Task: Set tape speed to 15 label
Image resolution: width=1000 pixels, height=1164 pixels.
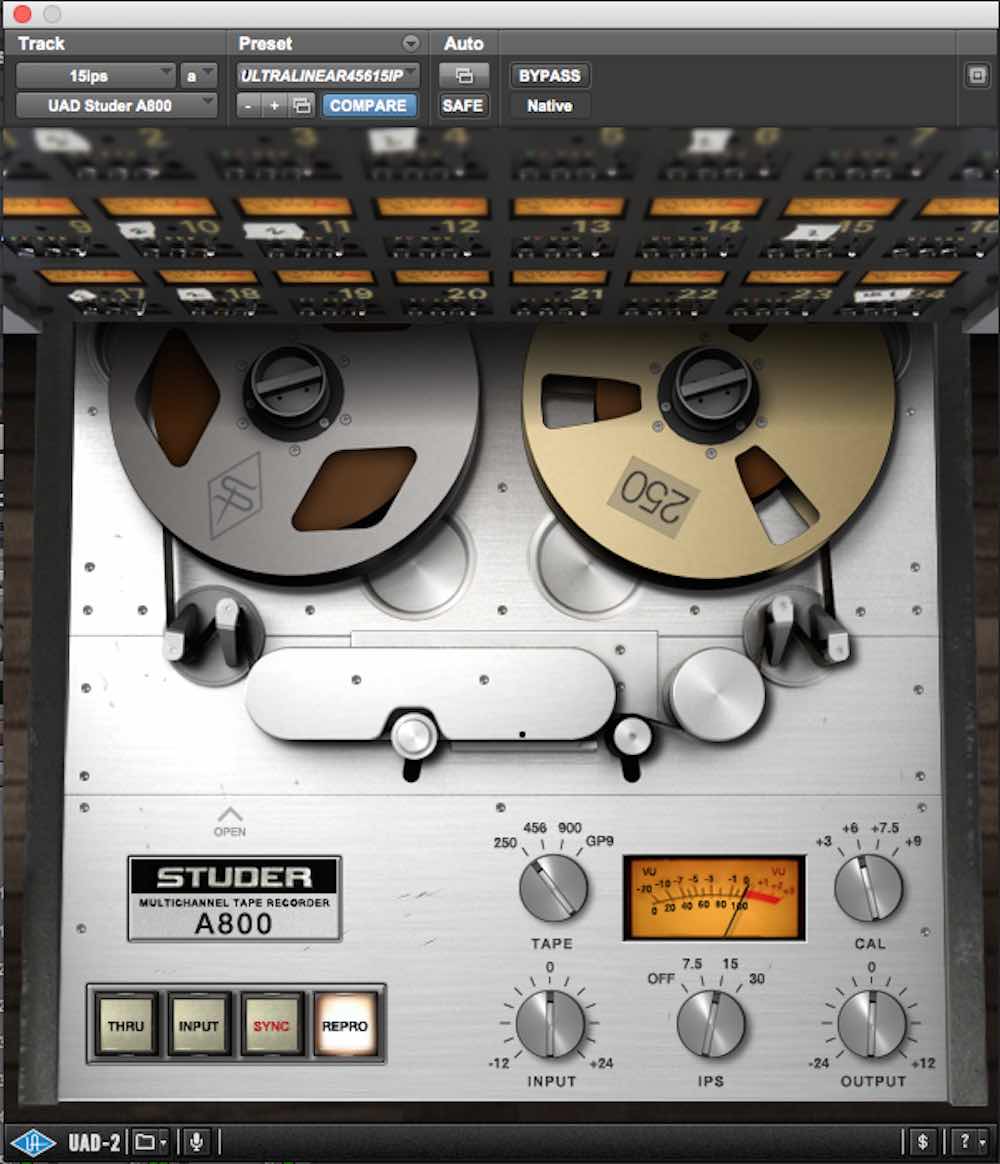Action: (x=731, y=964)
